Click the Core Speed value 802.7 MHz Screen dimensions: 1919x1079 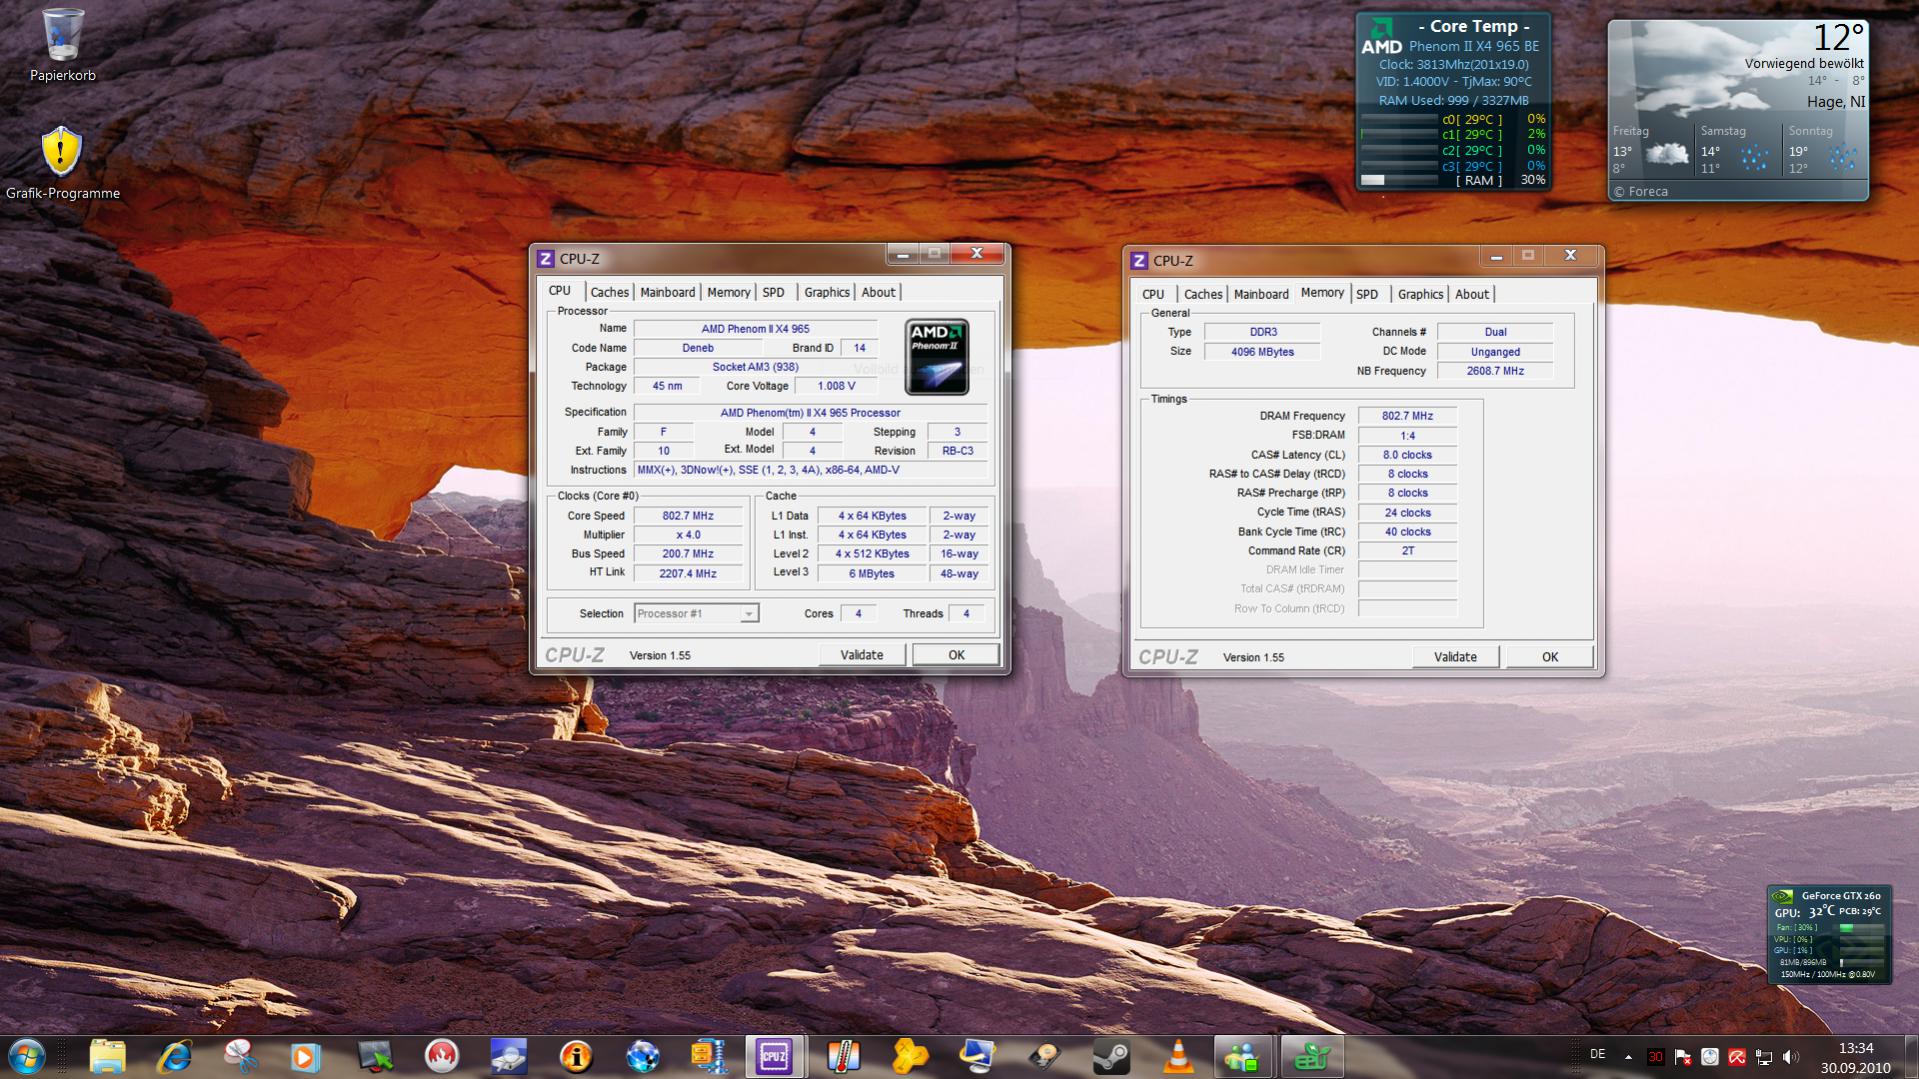click(688, 516)
